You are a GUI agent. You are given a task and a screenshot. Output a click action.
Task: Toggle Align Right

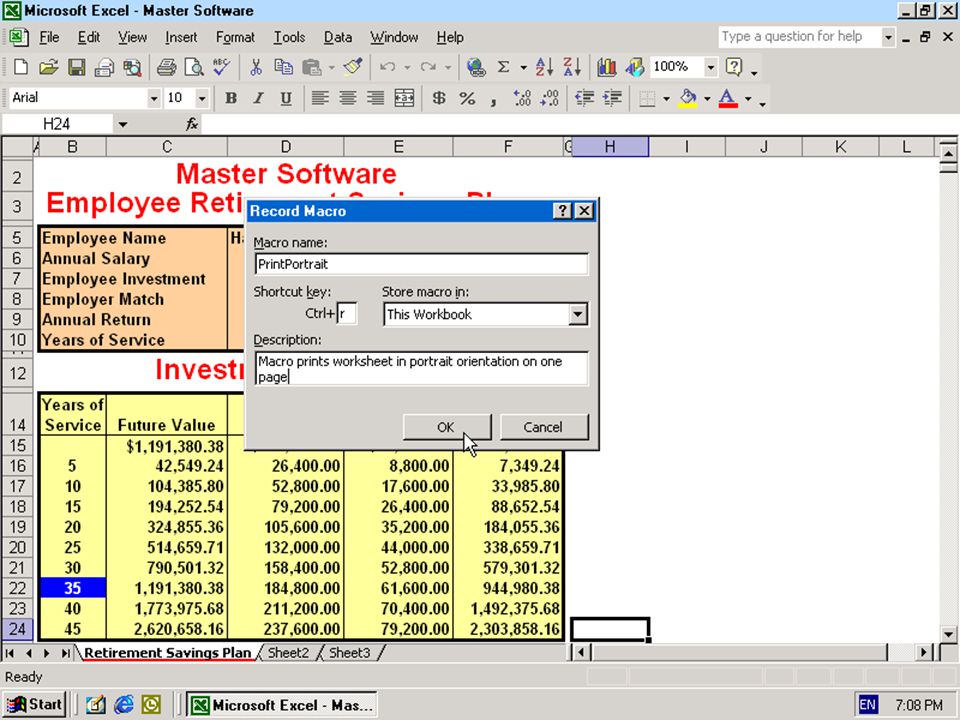[375, 98]
